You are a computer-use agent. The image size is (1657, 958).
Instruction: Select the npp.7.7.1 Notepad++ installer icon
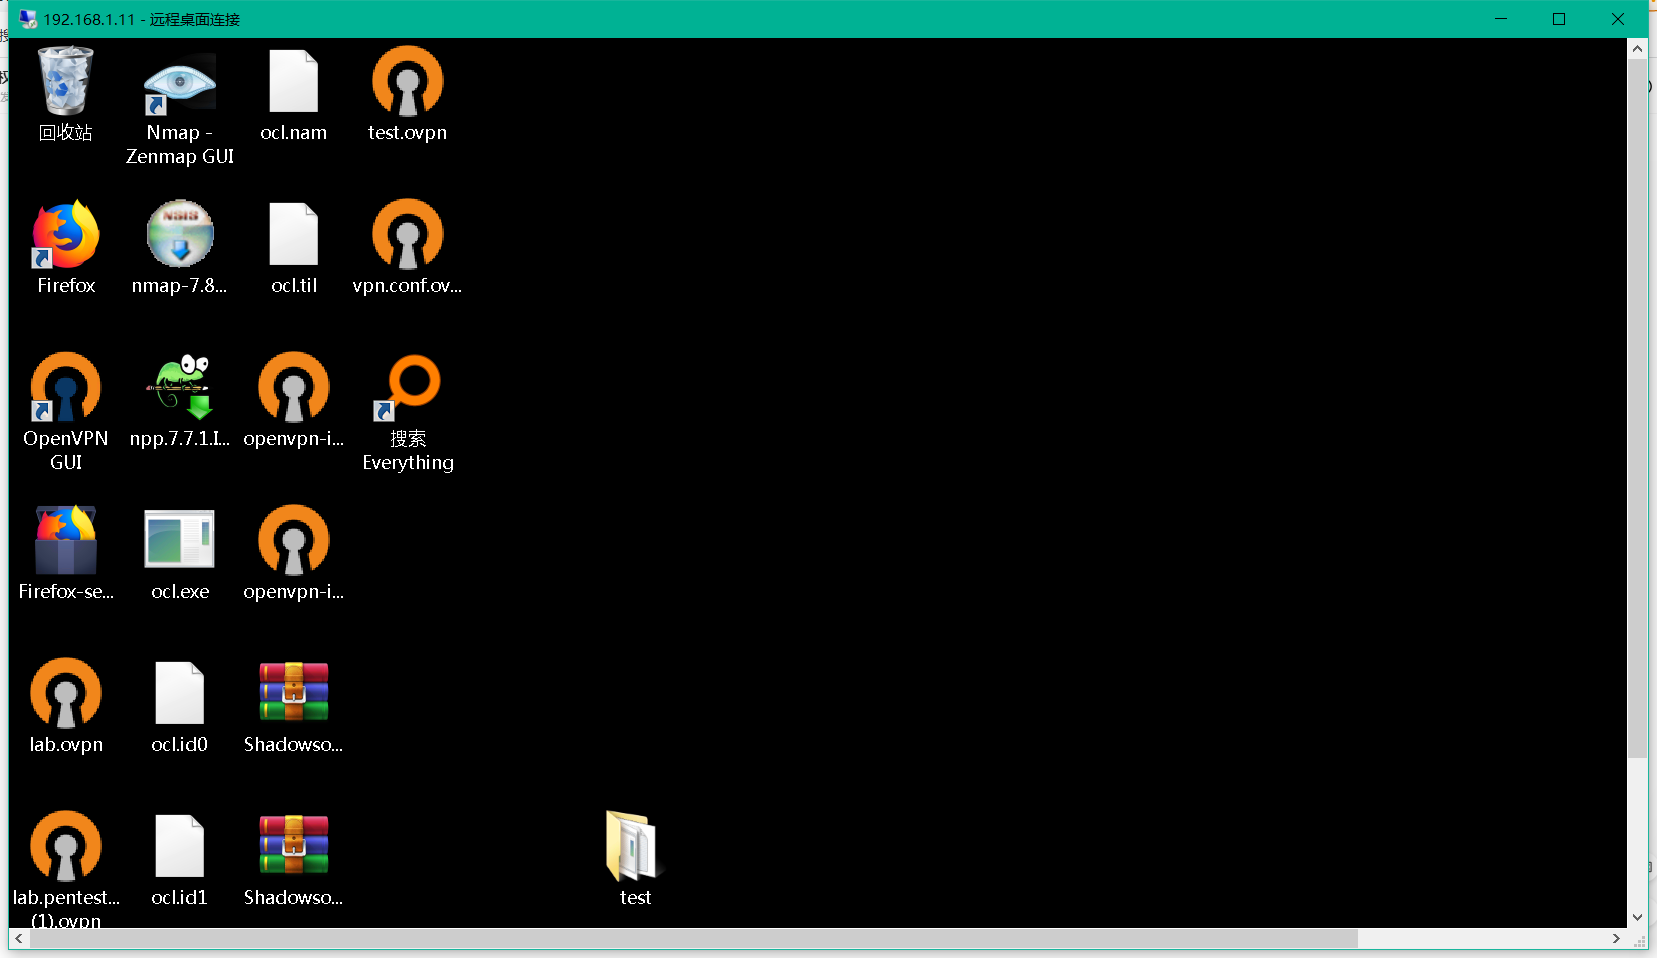(180, 387)
